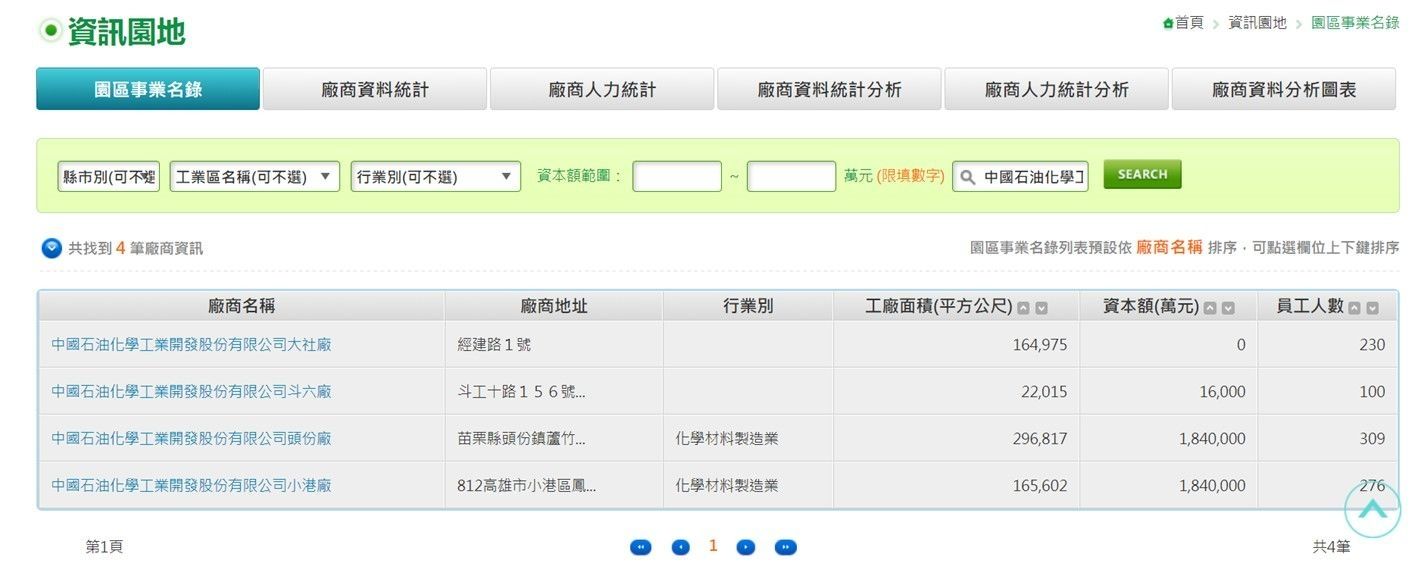Click the green SEARCH button

[1142, 174]
